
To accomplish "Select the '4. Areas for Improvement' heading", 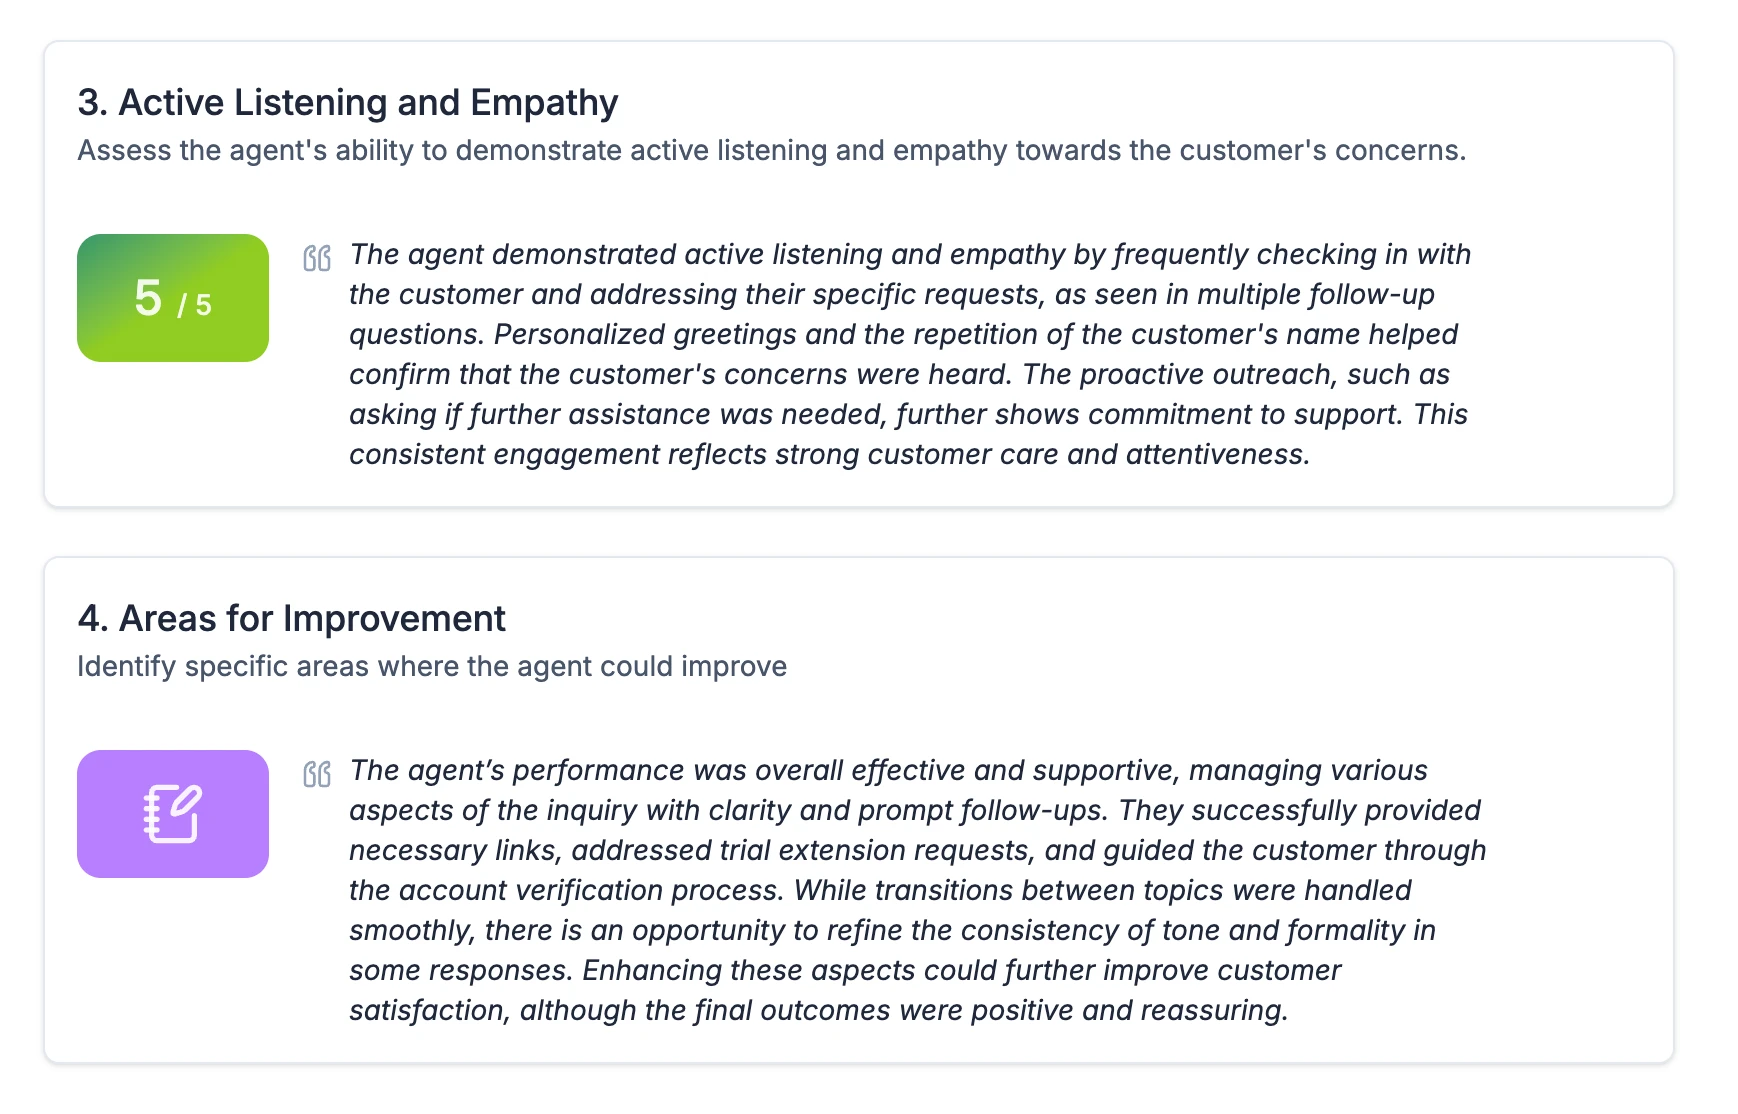I will tap(292, 618).
